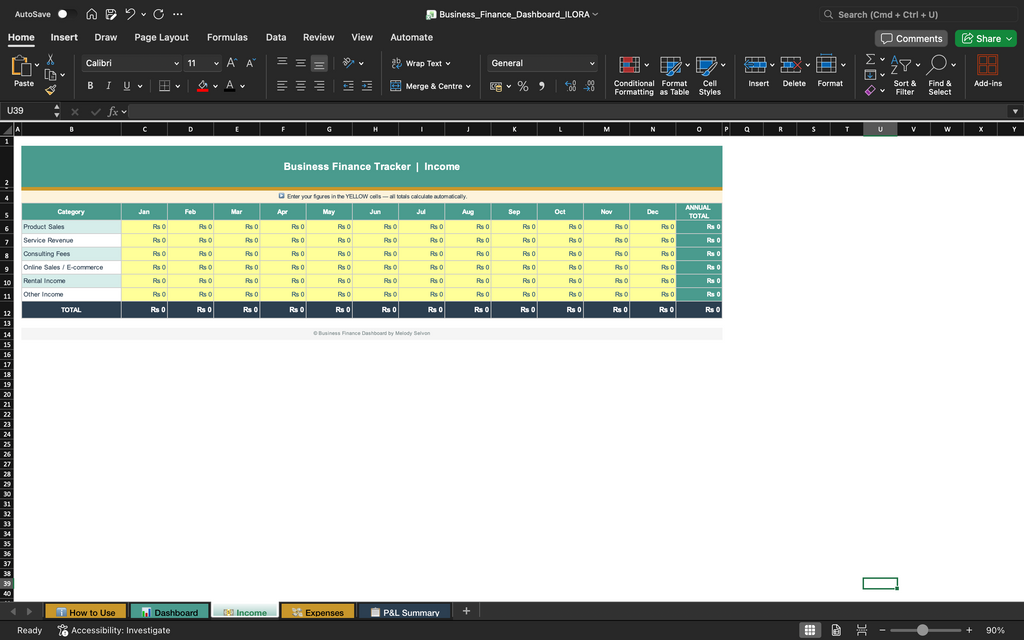Image resolution: width=1024 pixels, height=640 pixels.
Task: Click Decrease Decimal icon
Action: point(589,86)
